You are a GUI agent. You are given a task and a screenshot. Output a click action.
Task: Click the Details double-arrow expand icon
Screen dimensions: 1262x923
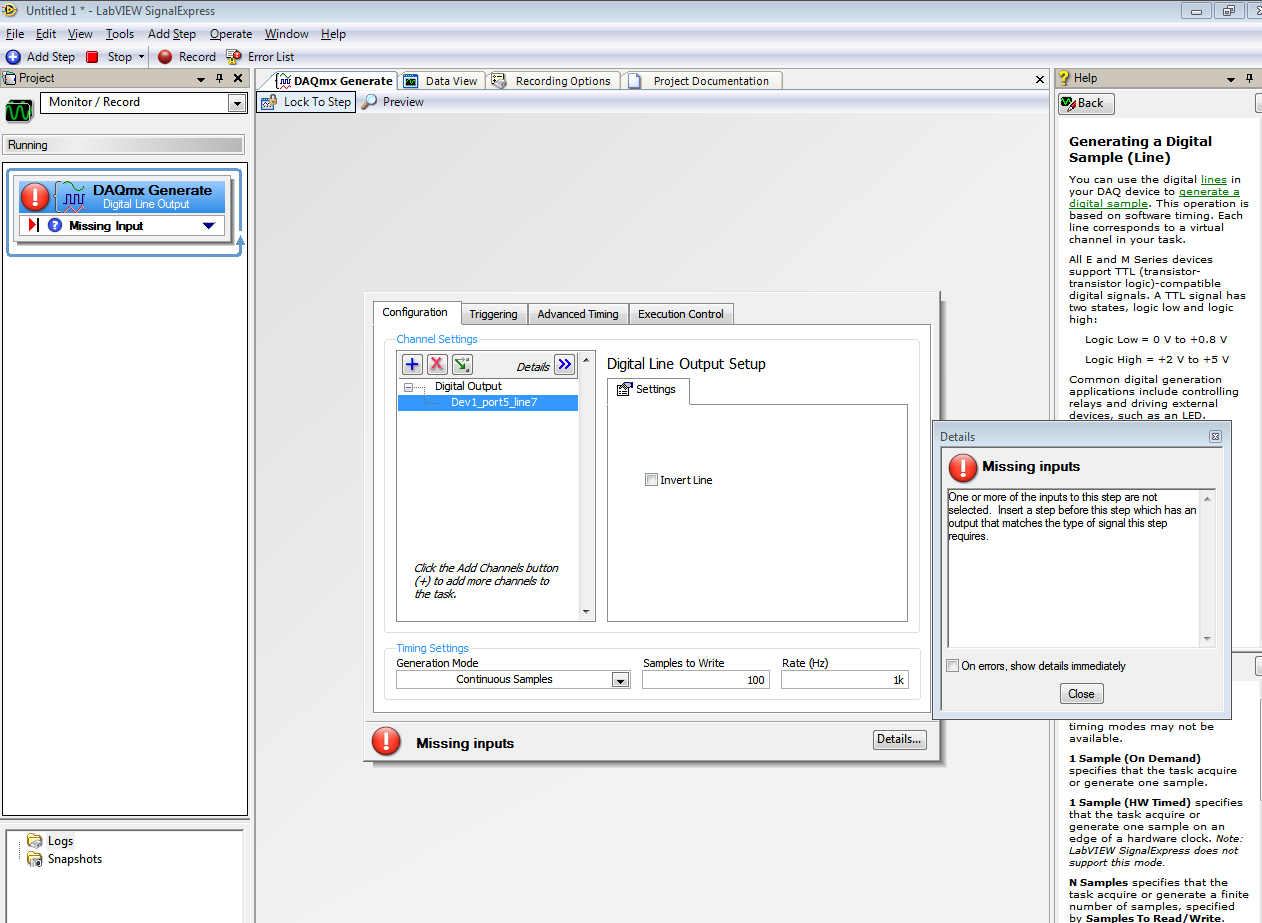[x=565, y=365]
